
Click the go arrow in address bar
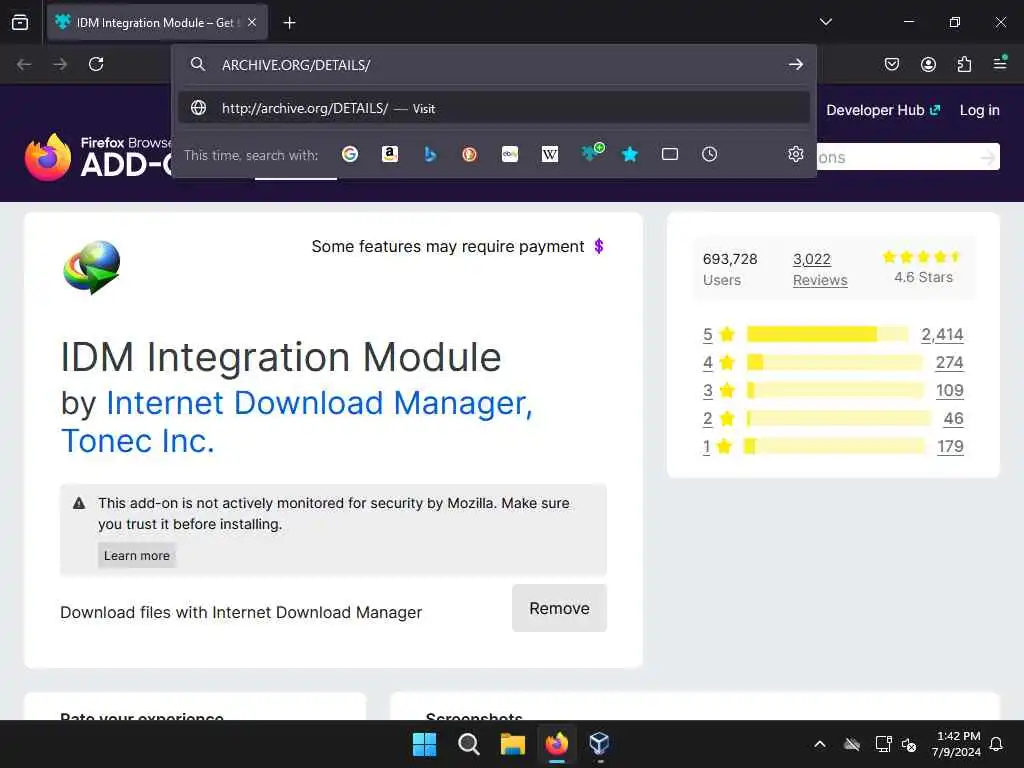click(795, 64)
